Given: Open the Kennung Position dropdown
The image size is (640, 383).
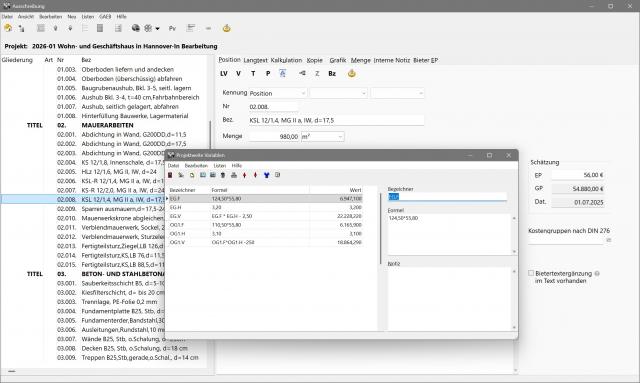Looking at the screenshot, I should point(278,93).
